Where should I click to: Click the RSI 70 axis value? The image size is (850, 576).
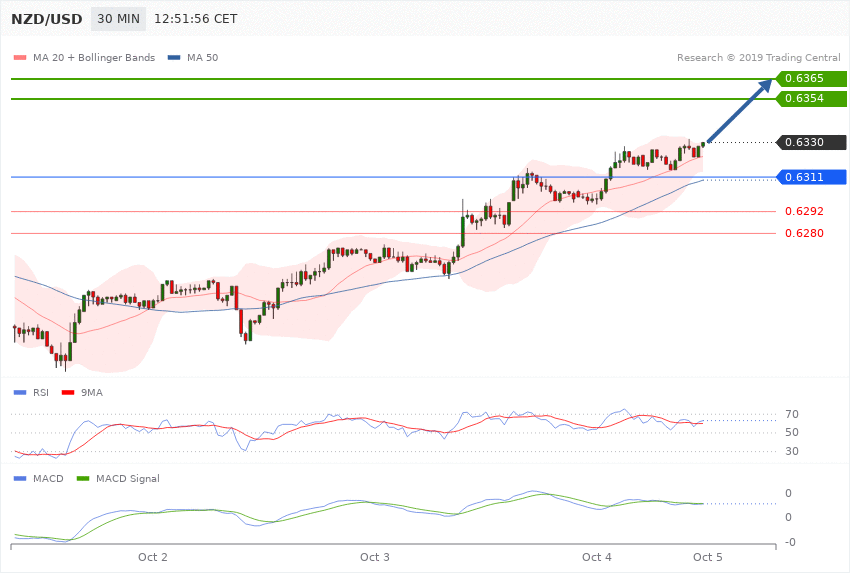pyautogui.click(x=791, y=415)
